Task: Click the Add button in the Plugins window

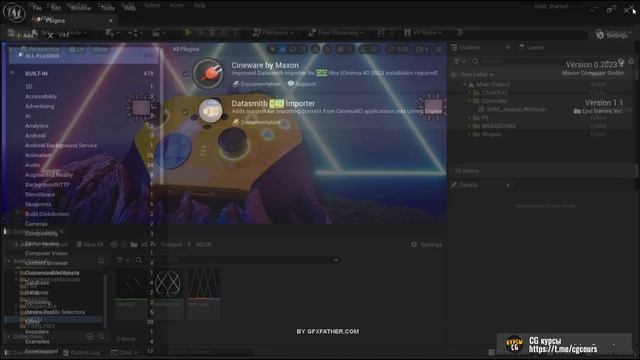Action: 24,36
